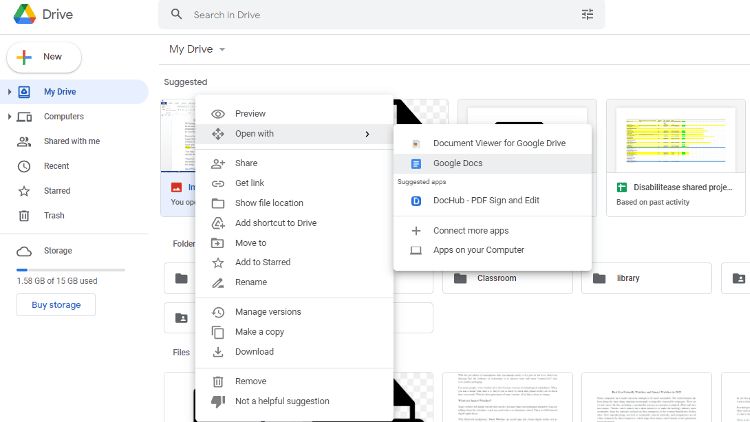Click the sidebar Trash bin icon
Screen dimensions: 750x422
(x=24, y=216)
